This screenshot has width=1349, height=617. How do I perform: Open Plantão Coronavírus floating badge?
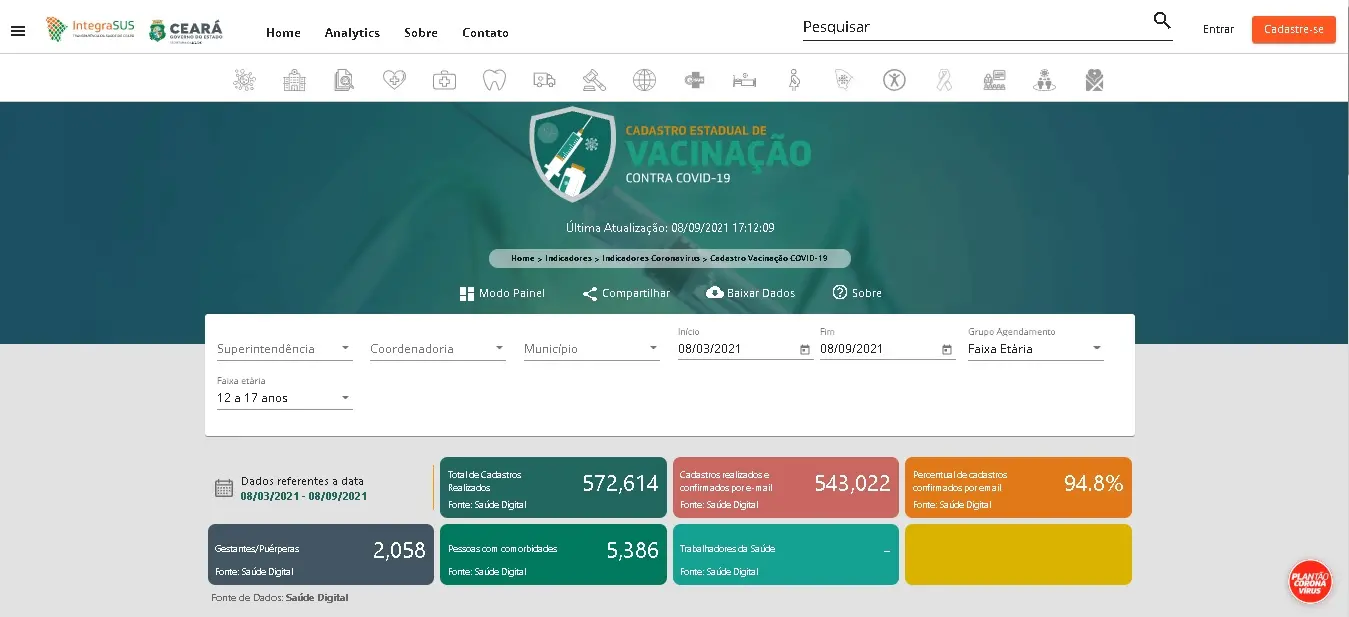pyautogui.click(x=1309, y=581)
